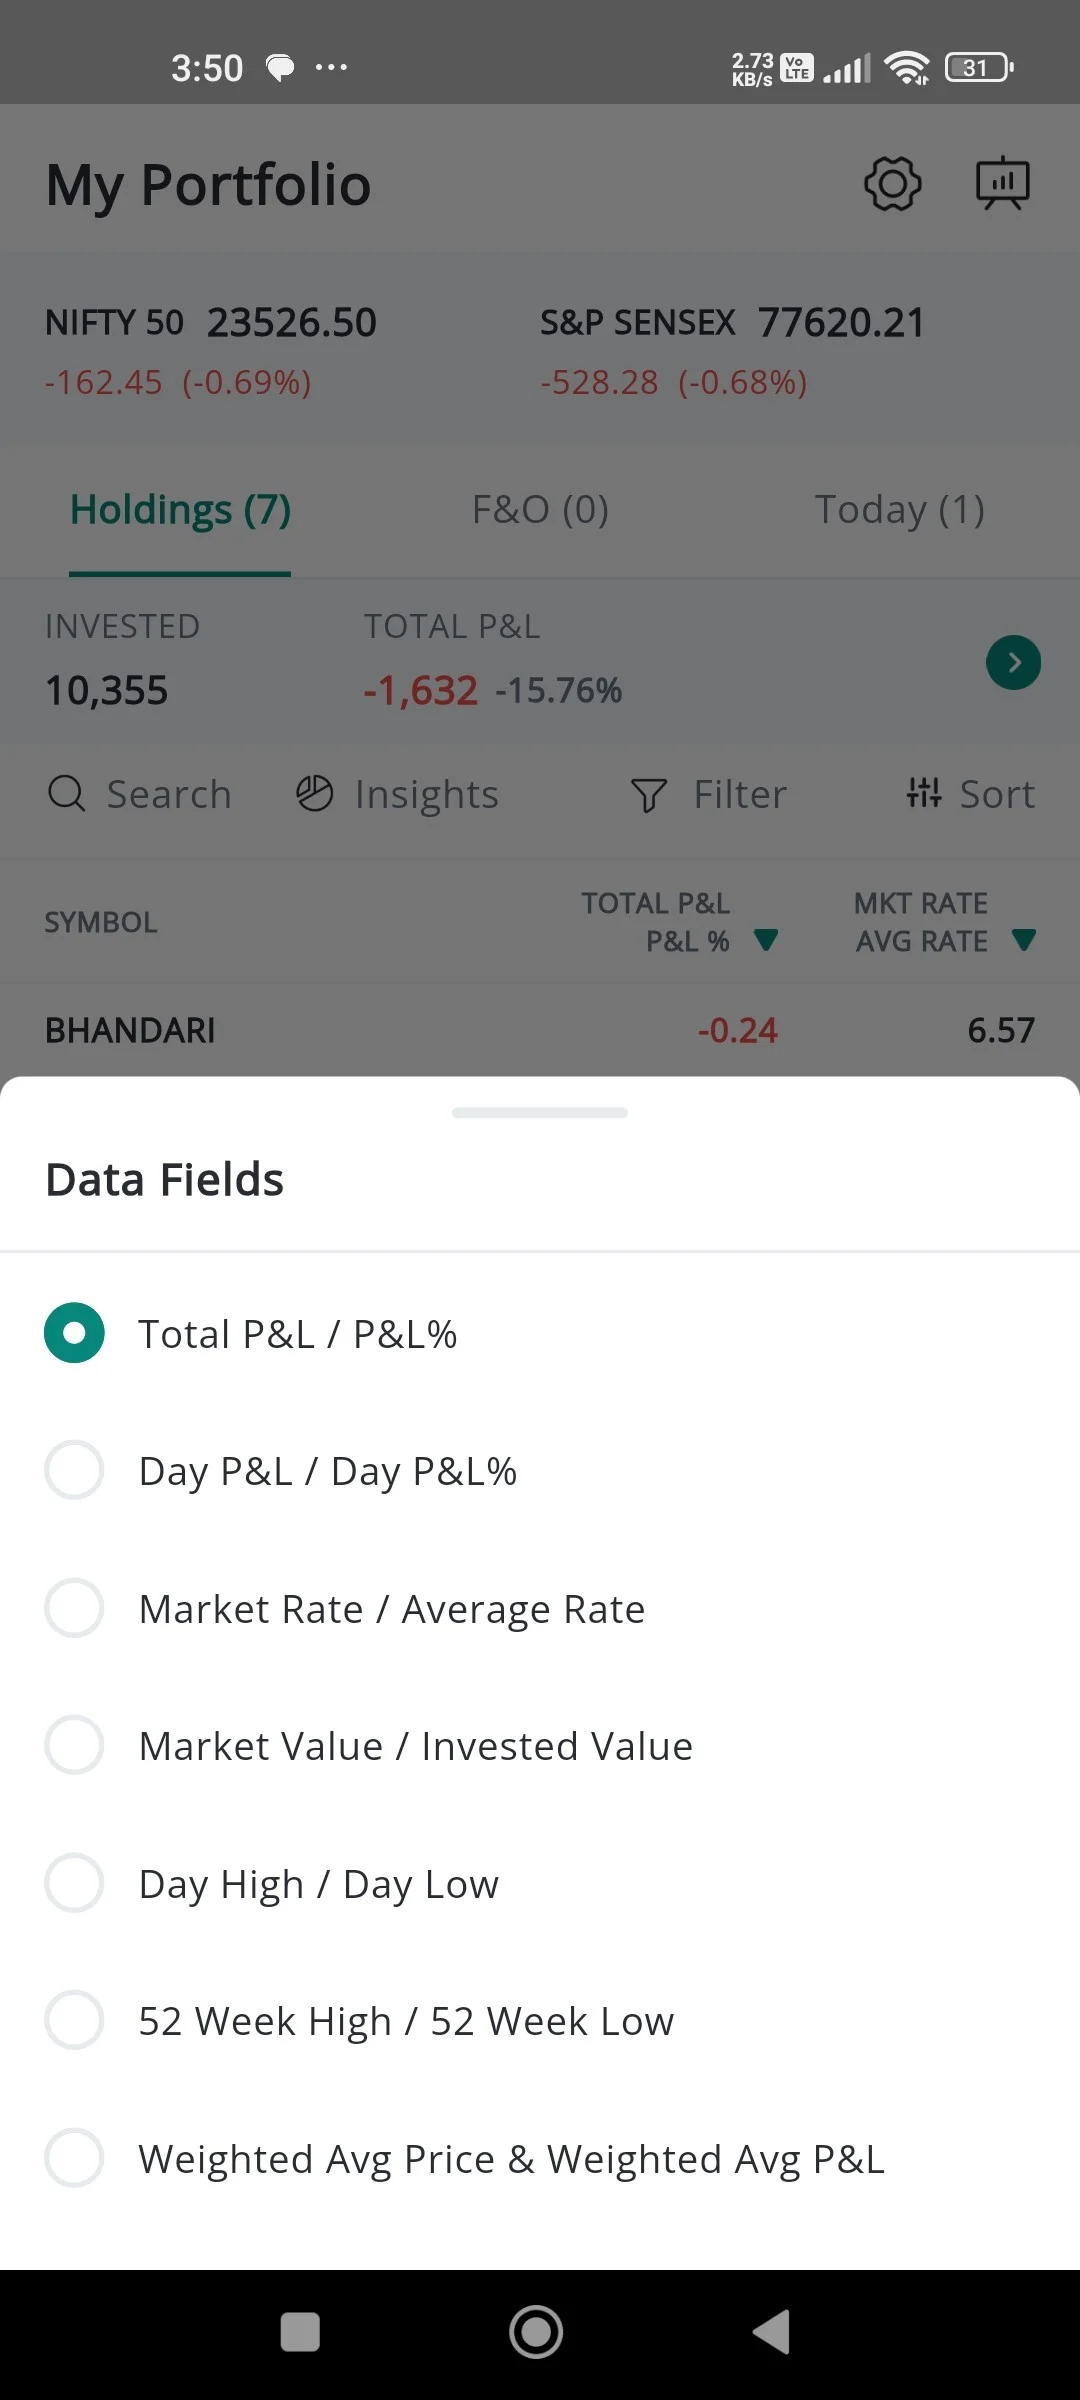This screenshot has width=1080, height=2400.
Task: Tap the Sort sliders icon
Action: pyautogui.click(x=923, y=793)
